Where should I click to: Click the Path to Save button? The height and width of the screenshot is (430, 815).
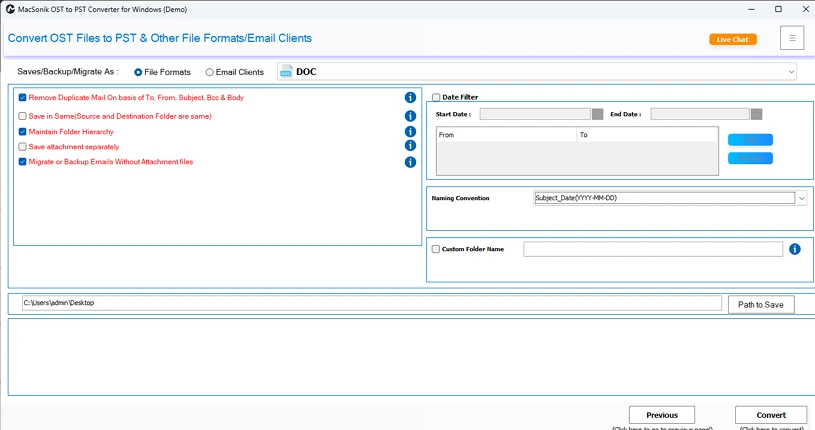point(760,304)
